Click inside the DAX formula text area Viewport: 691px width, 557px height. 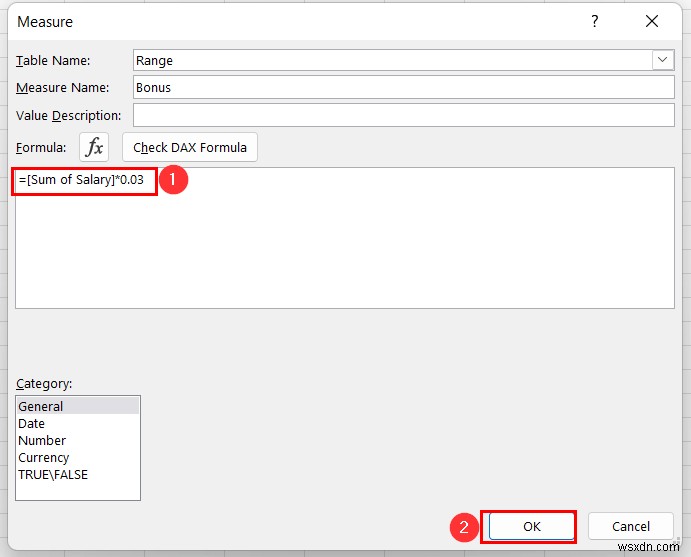coord(345,238)
